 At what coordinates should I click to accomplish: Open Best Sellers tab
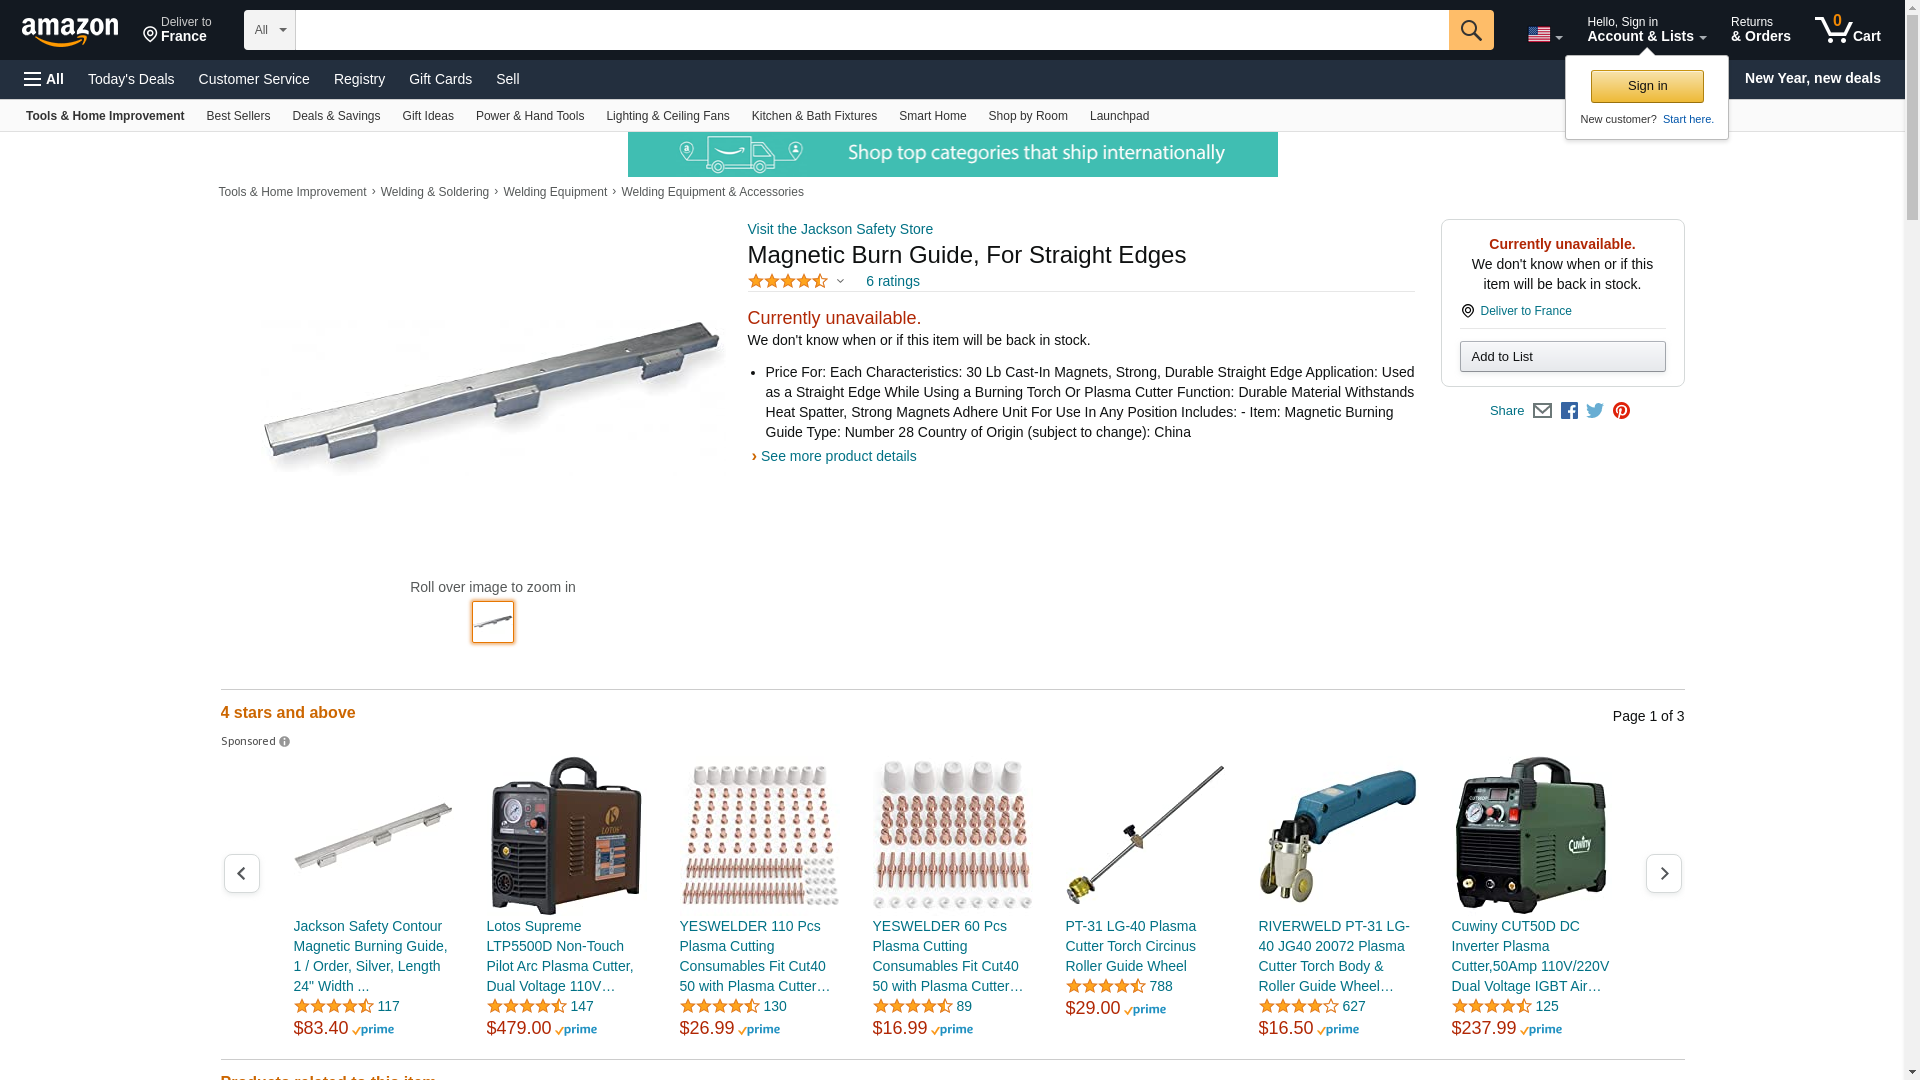(238, 116)
